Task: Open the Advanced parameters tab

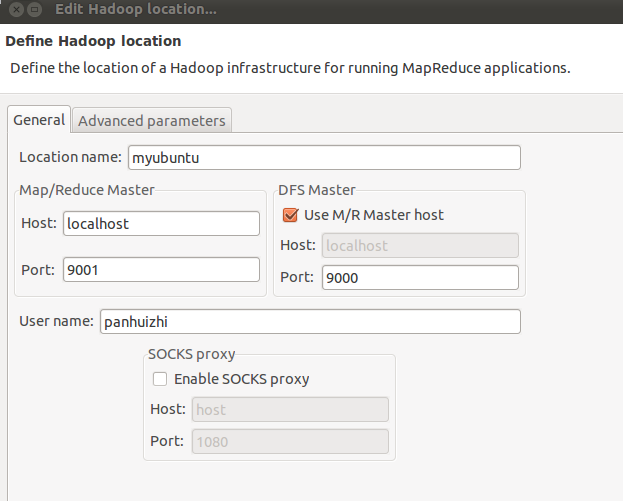Action: pyautogui.click(x=152, y=120)
